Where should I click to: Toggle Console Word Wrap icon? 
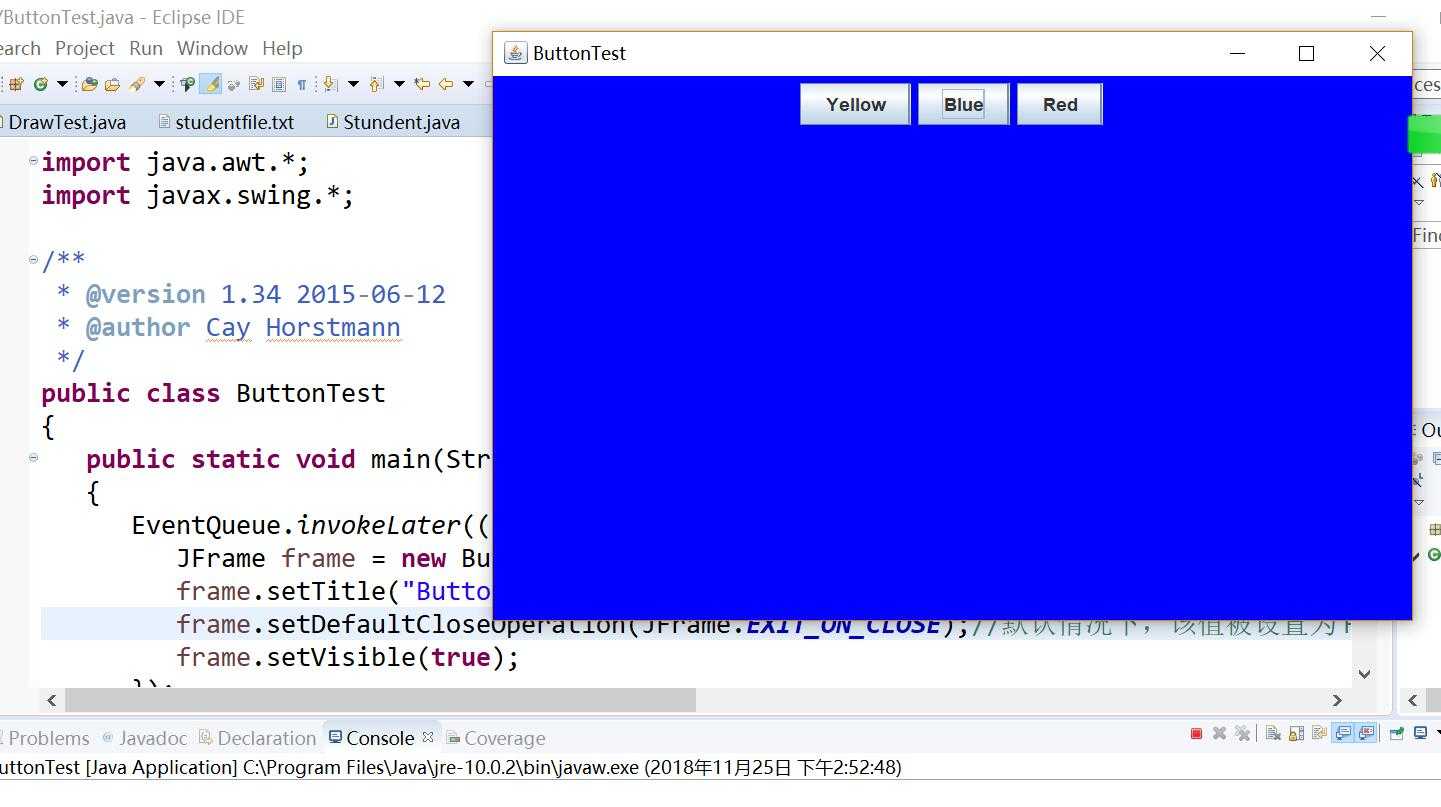[x=1320, y=734]
